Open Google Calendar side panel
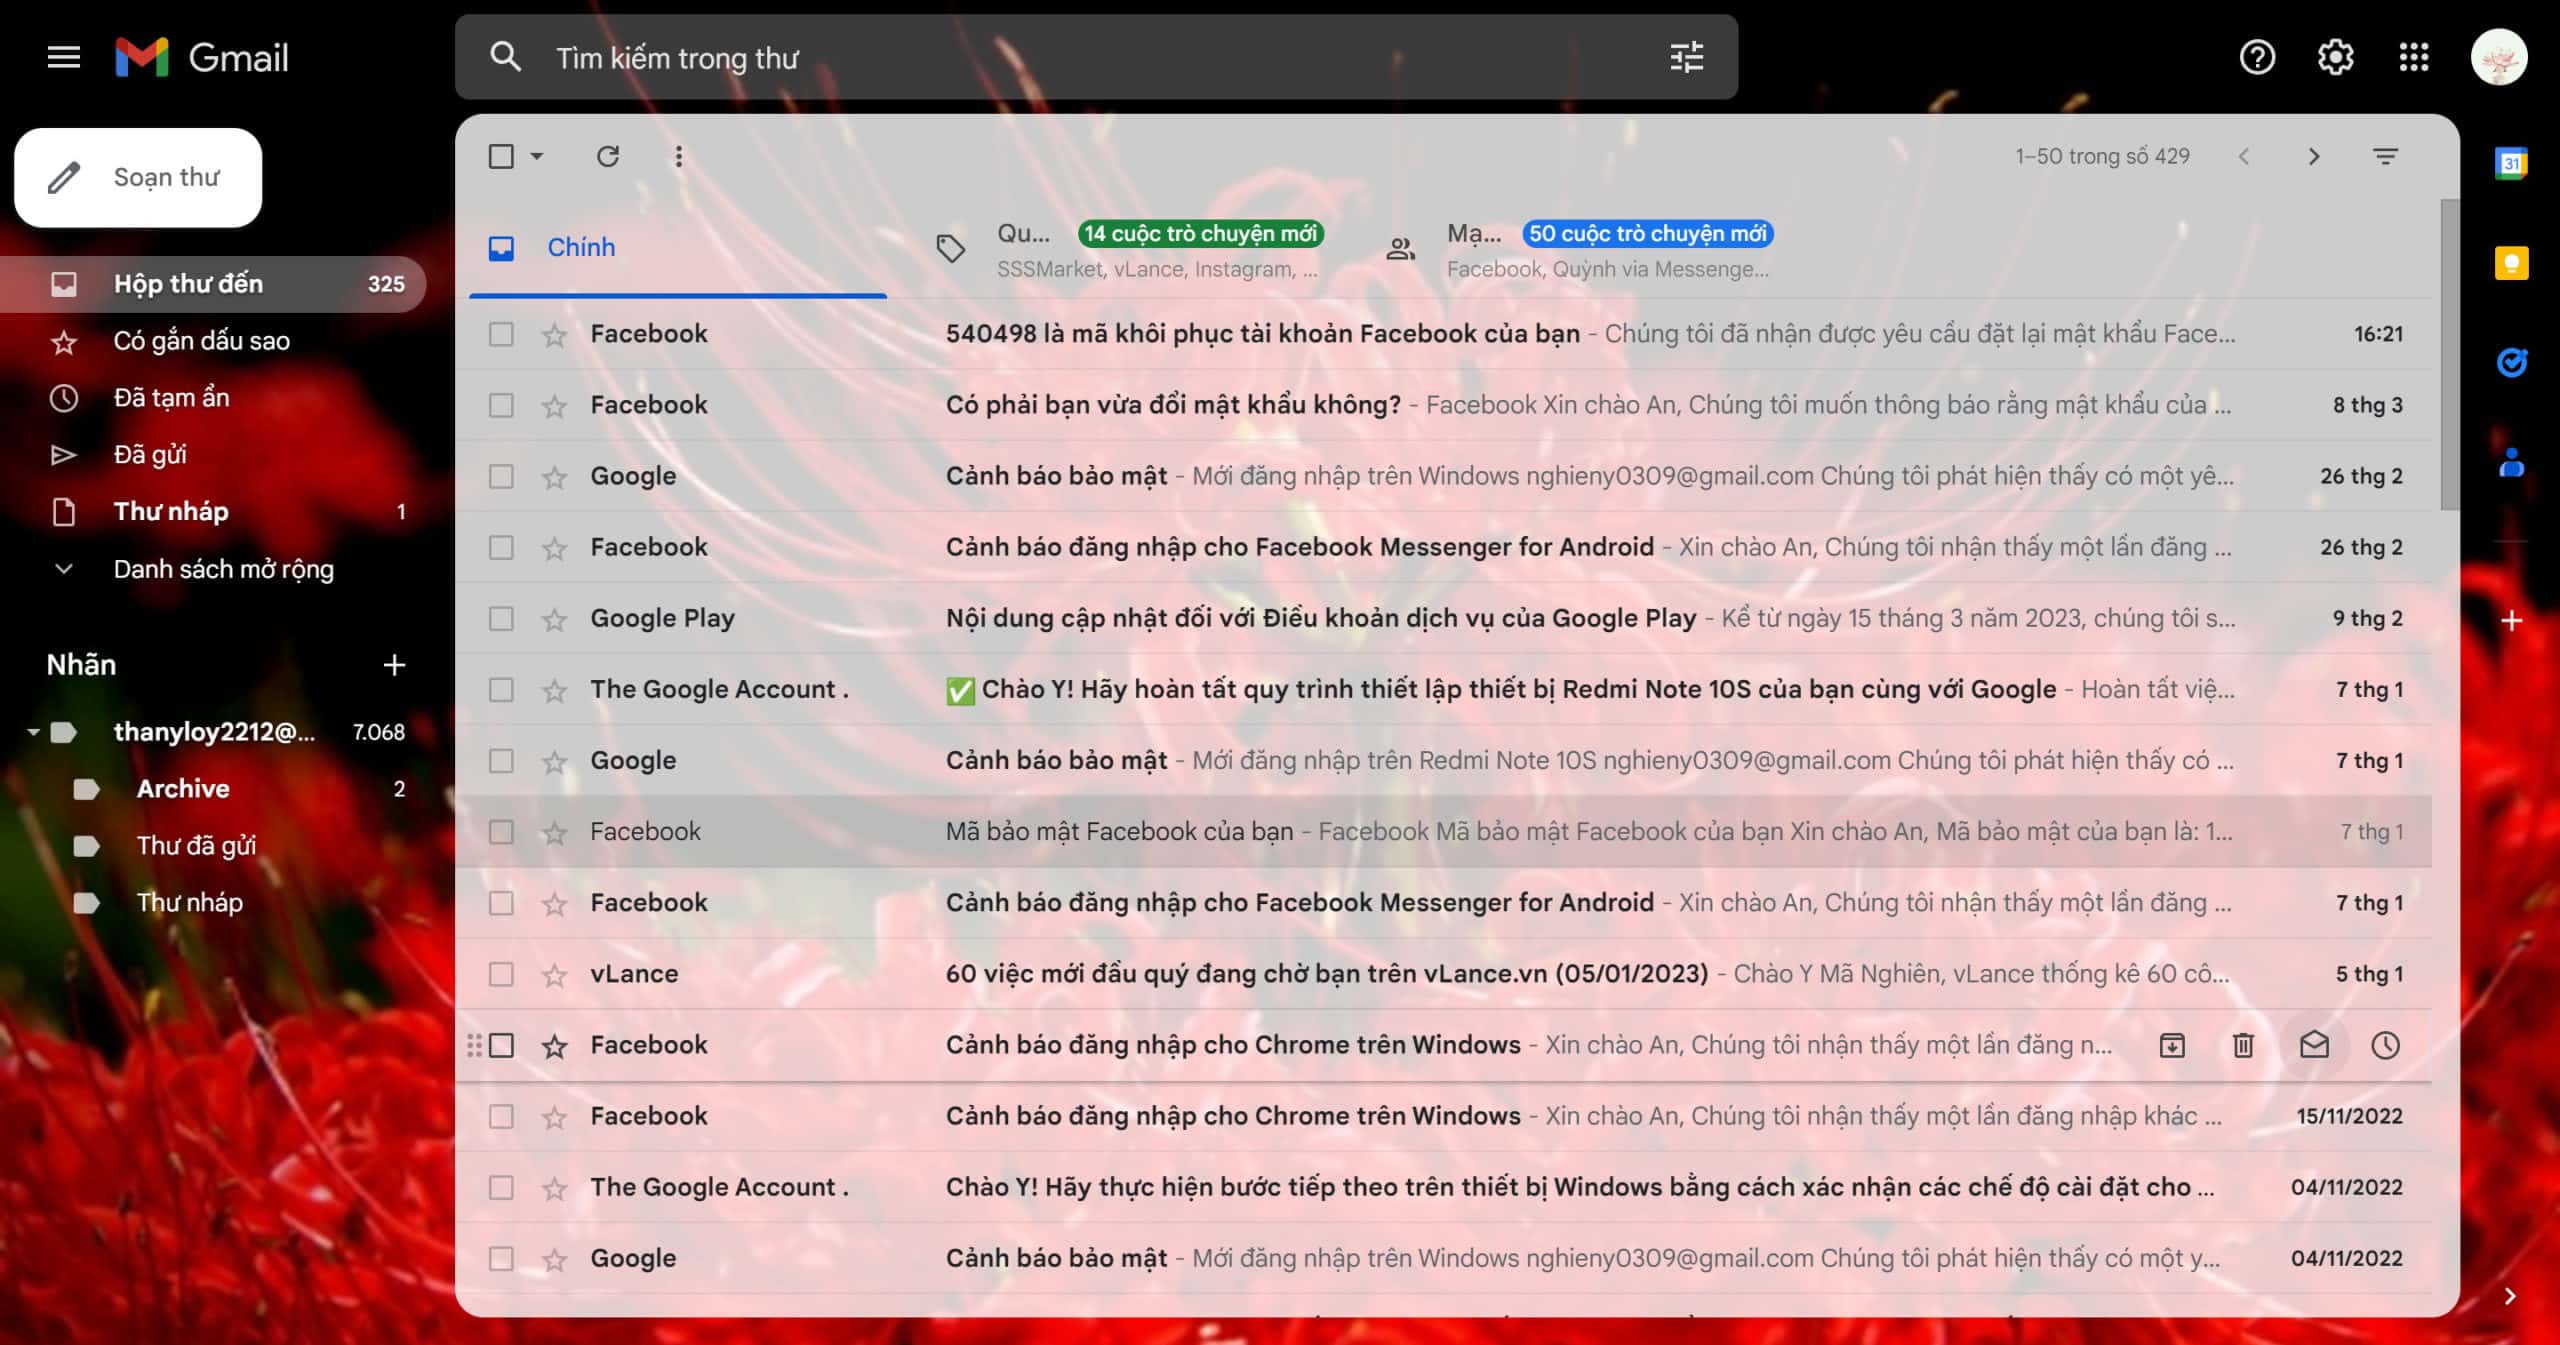The height and width of the screenshot is (1345, 2560). click(2511, 163)
